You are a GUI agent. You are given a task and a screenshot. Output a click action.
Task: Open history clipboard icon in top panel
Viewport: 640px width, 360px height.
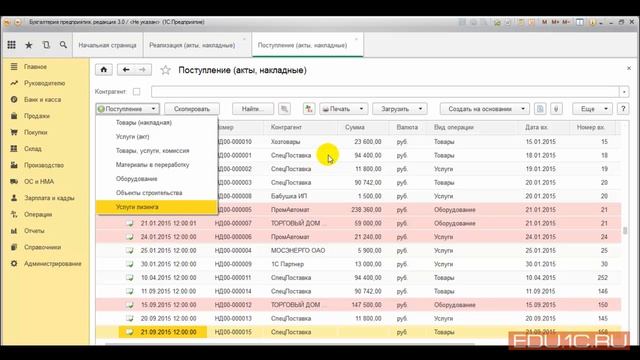(x=46, y=45)
